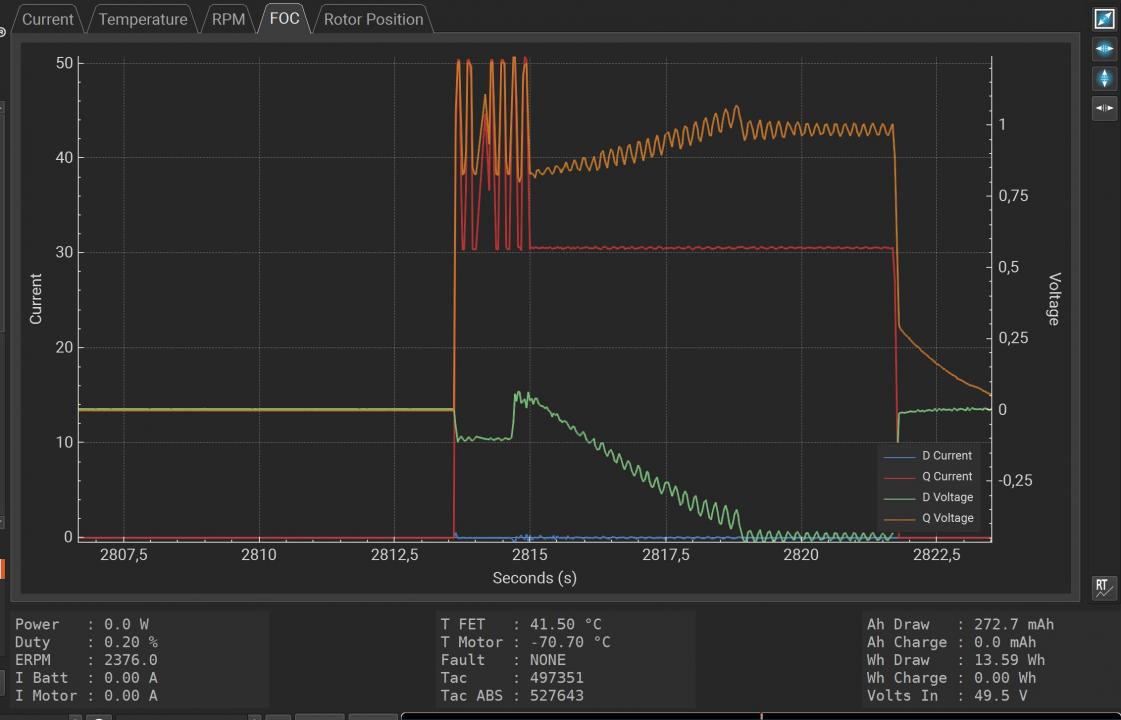The width and height of the screenshot is (1121, 720).
Task: Click the vertical Current axis title
Action: pos(36,299)
